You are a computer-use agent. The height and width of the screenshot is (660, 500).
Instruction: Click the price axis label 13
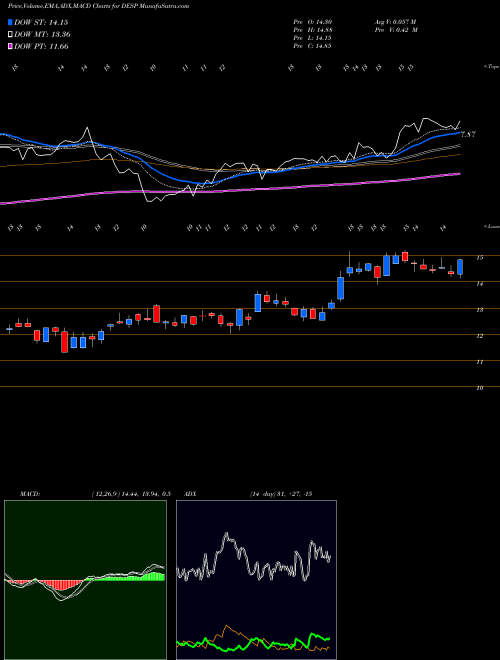click(479, 310)
